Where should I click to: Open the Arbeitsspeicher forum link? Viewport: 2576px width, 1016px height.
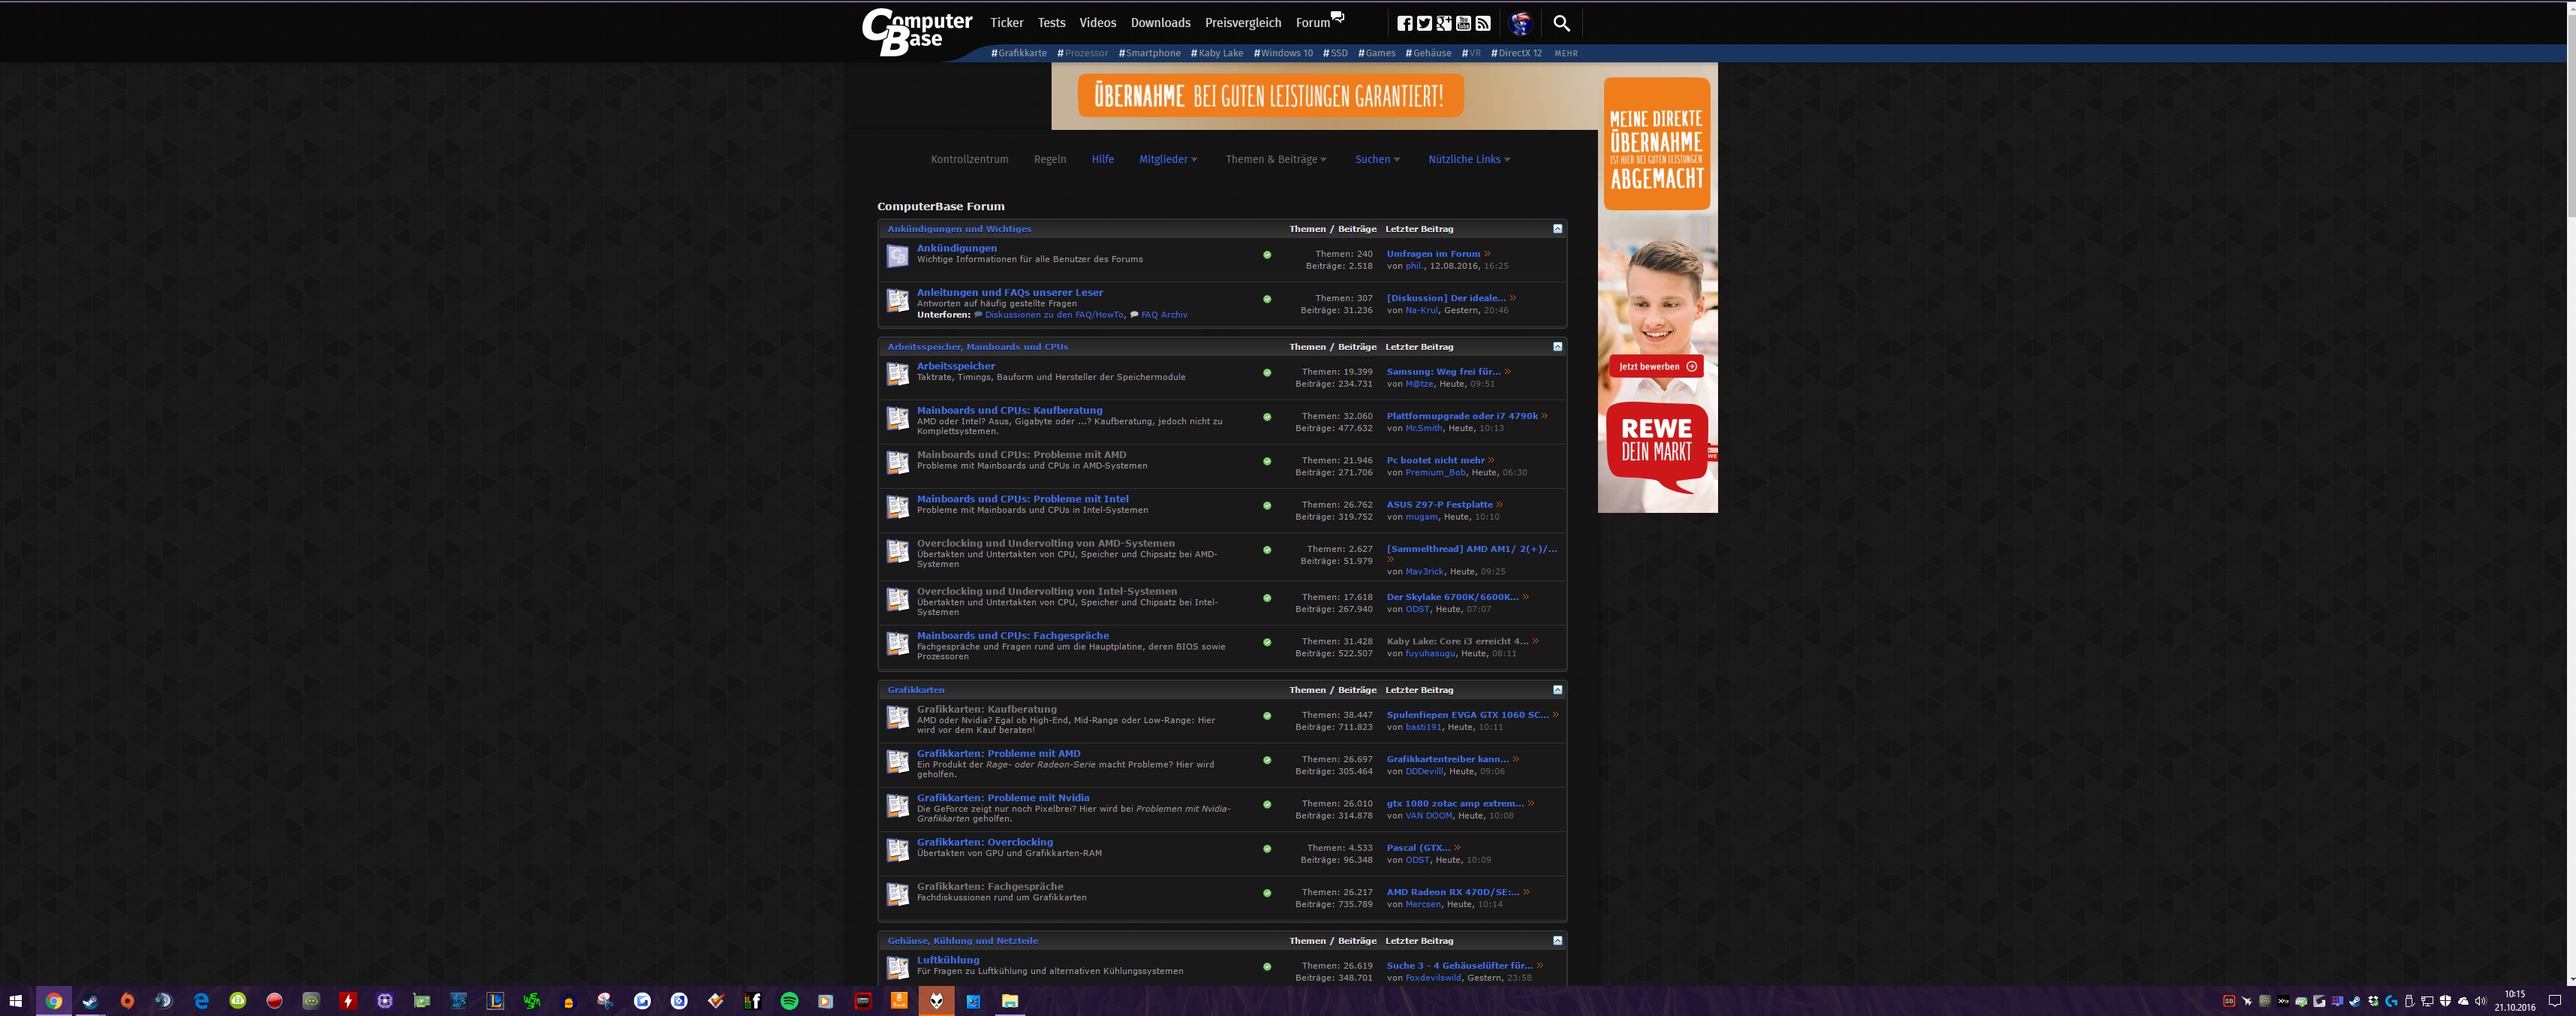[955, 366]
